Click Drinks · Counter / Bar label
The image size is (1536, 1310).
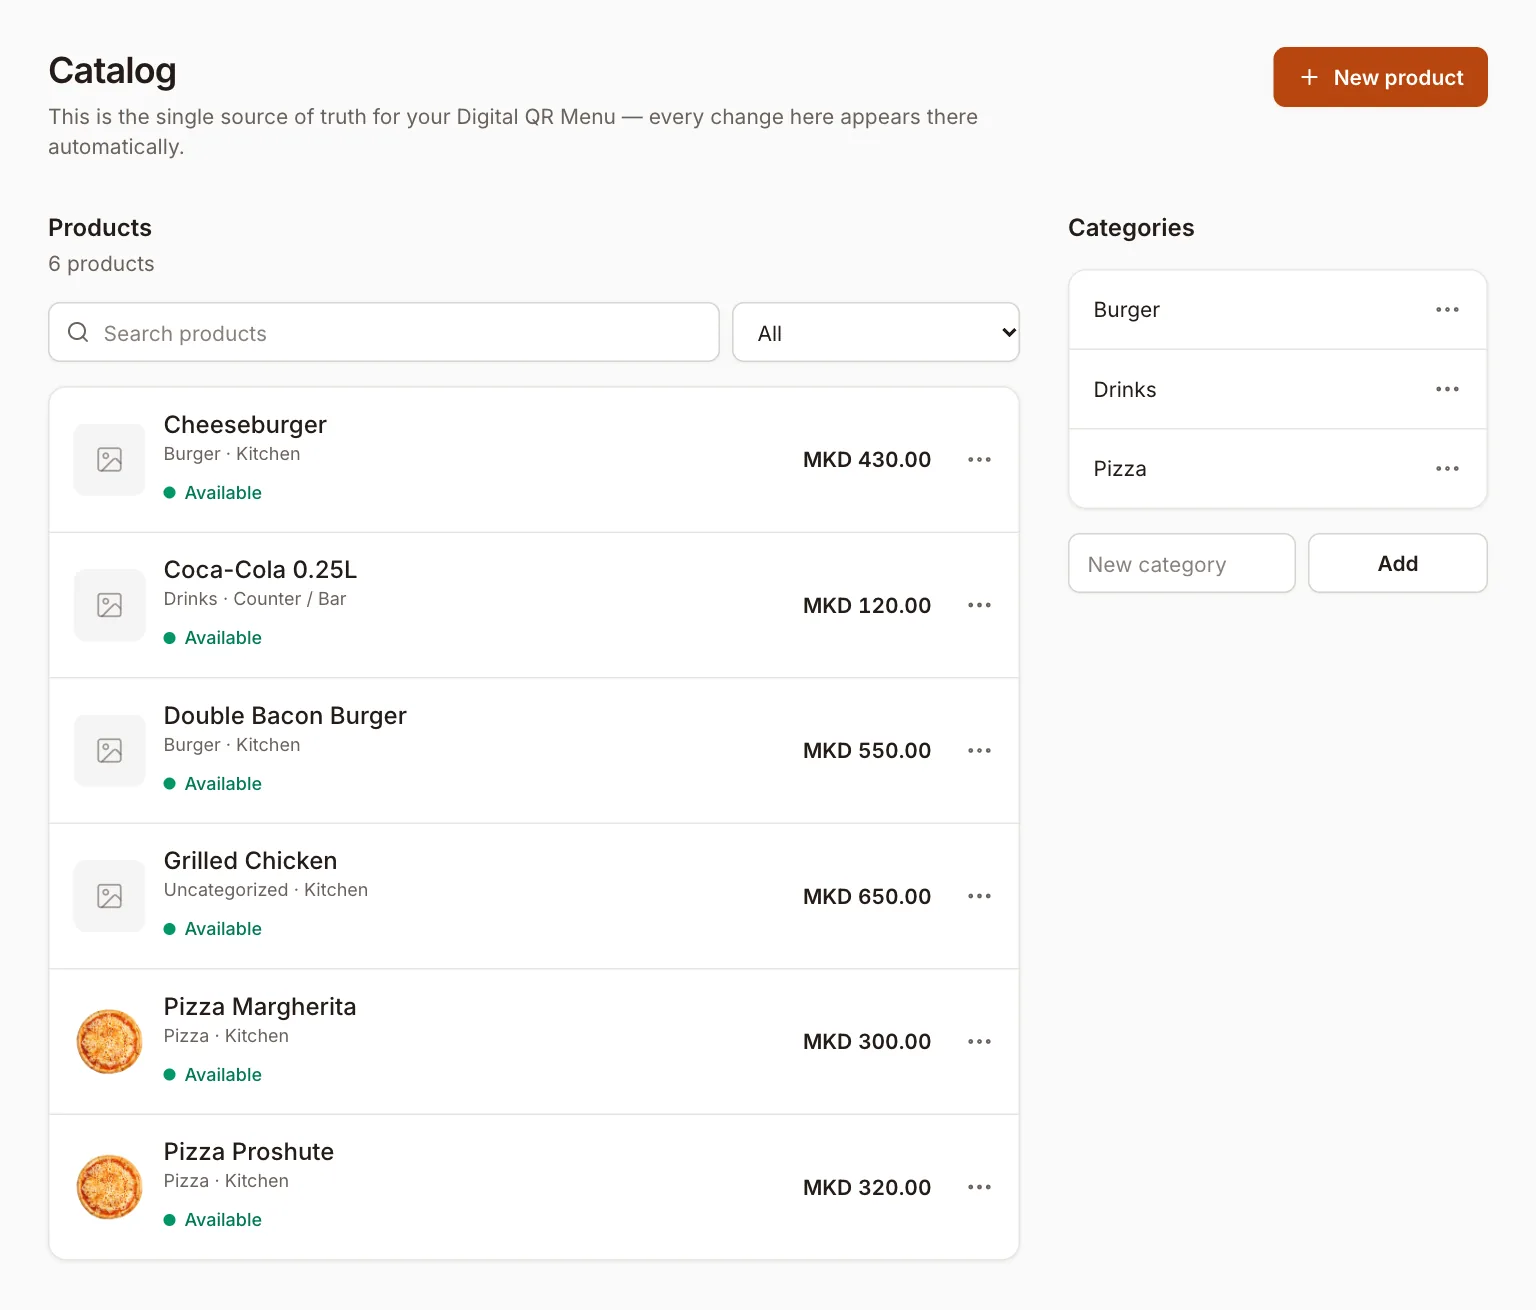[x=255, y=599]
